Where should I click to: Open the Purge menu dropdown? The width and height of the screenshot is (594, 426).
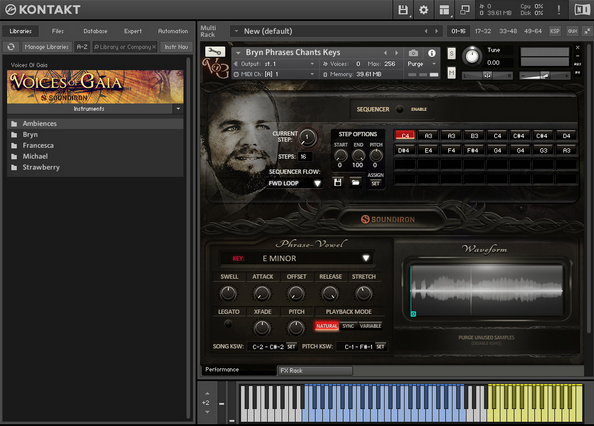pos(422,64)
